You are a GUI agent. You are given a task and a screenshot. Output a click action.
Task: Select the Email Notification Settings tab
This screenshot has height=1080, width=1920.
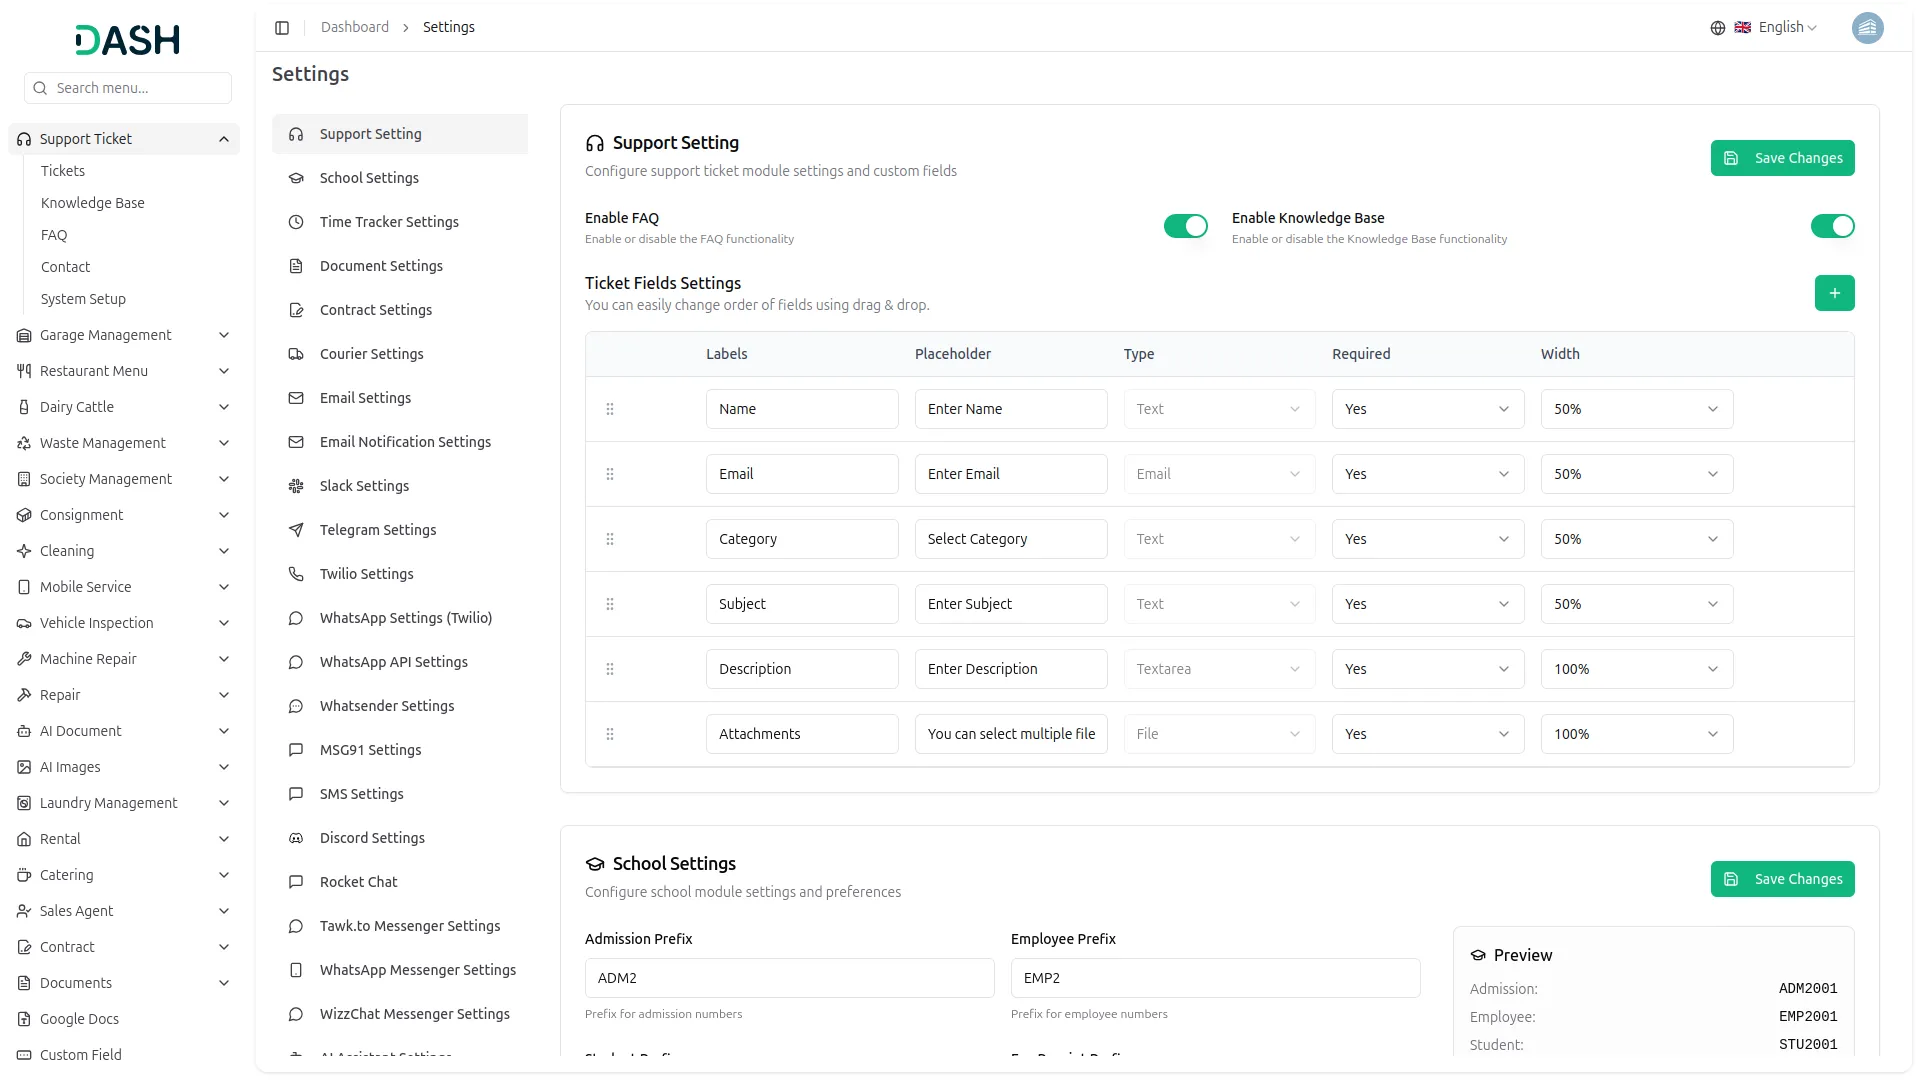pyautogui.click(x=400, y=442)
